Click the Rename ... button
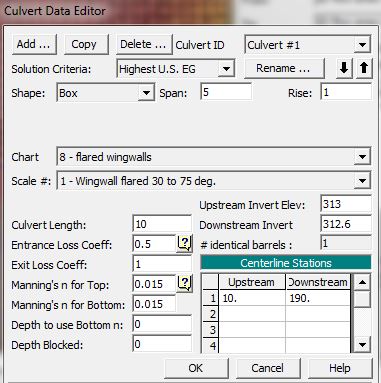Image resolution: width=381 pixels, height=383 pixels. click(x=284, y=68)
